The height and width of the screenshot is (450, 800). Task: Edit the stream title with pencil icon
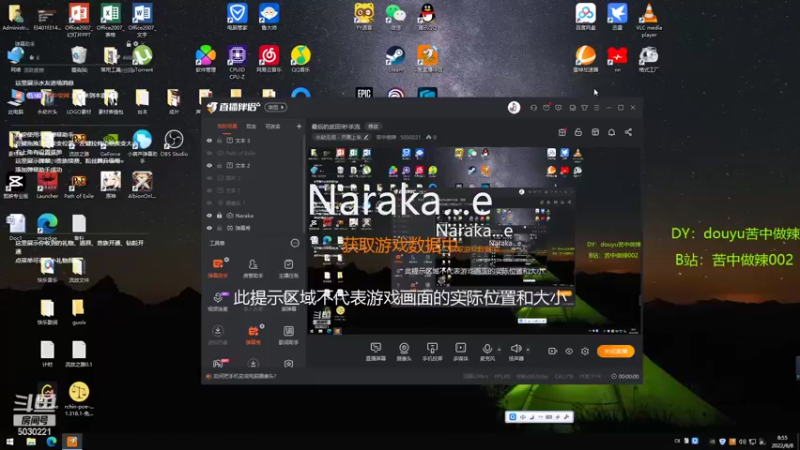click(x=366, y=137)
